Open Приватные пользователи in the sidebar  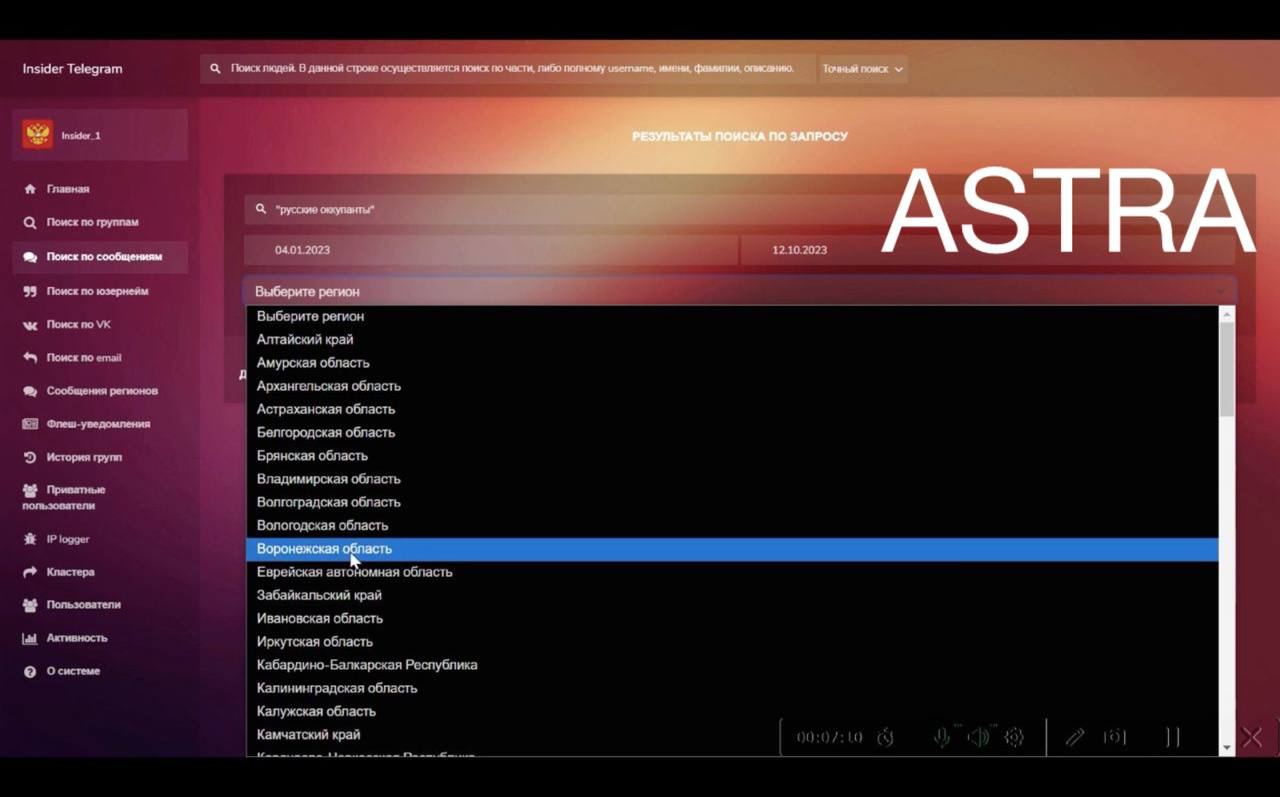tap(64, 498)
